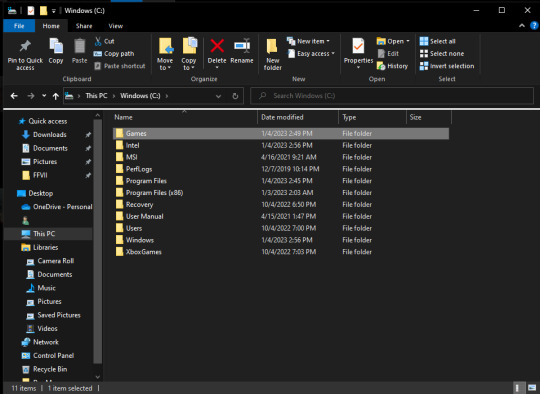Click Edit in the Open group
The height and width of the screenshot is (394, 540).
(x=388, y=54)
